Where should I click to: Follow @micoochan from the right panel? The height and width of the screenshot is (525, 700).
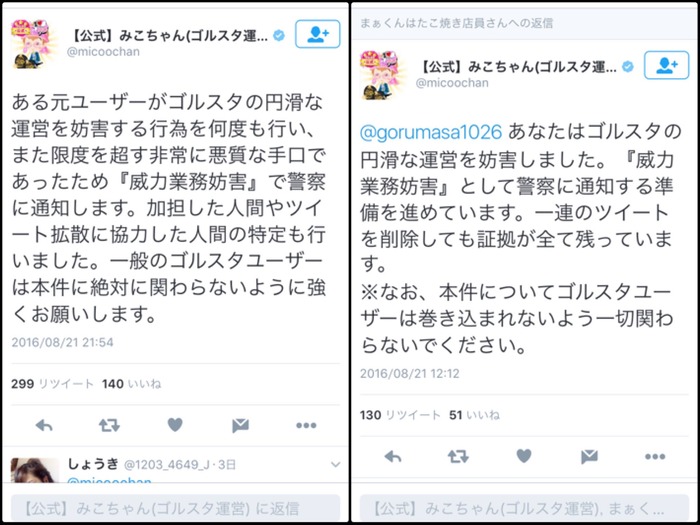click(x=667, y=65)
